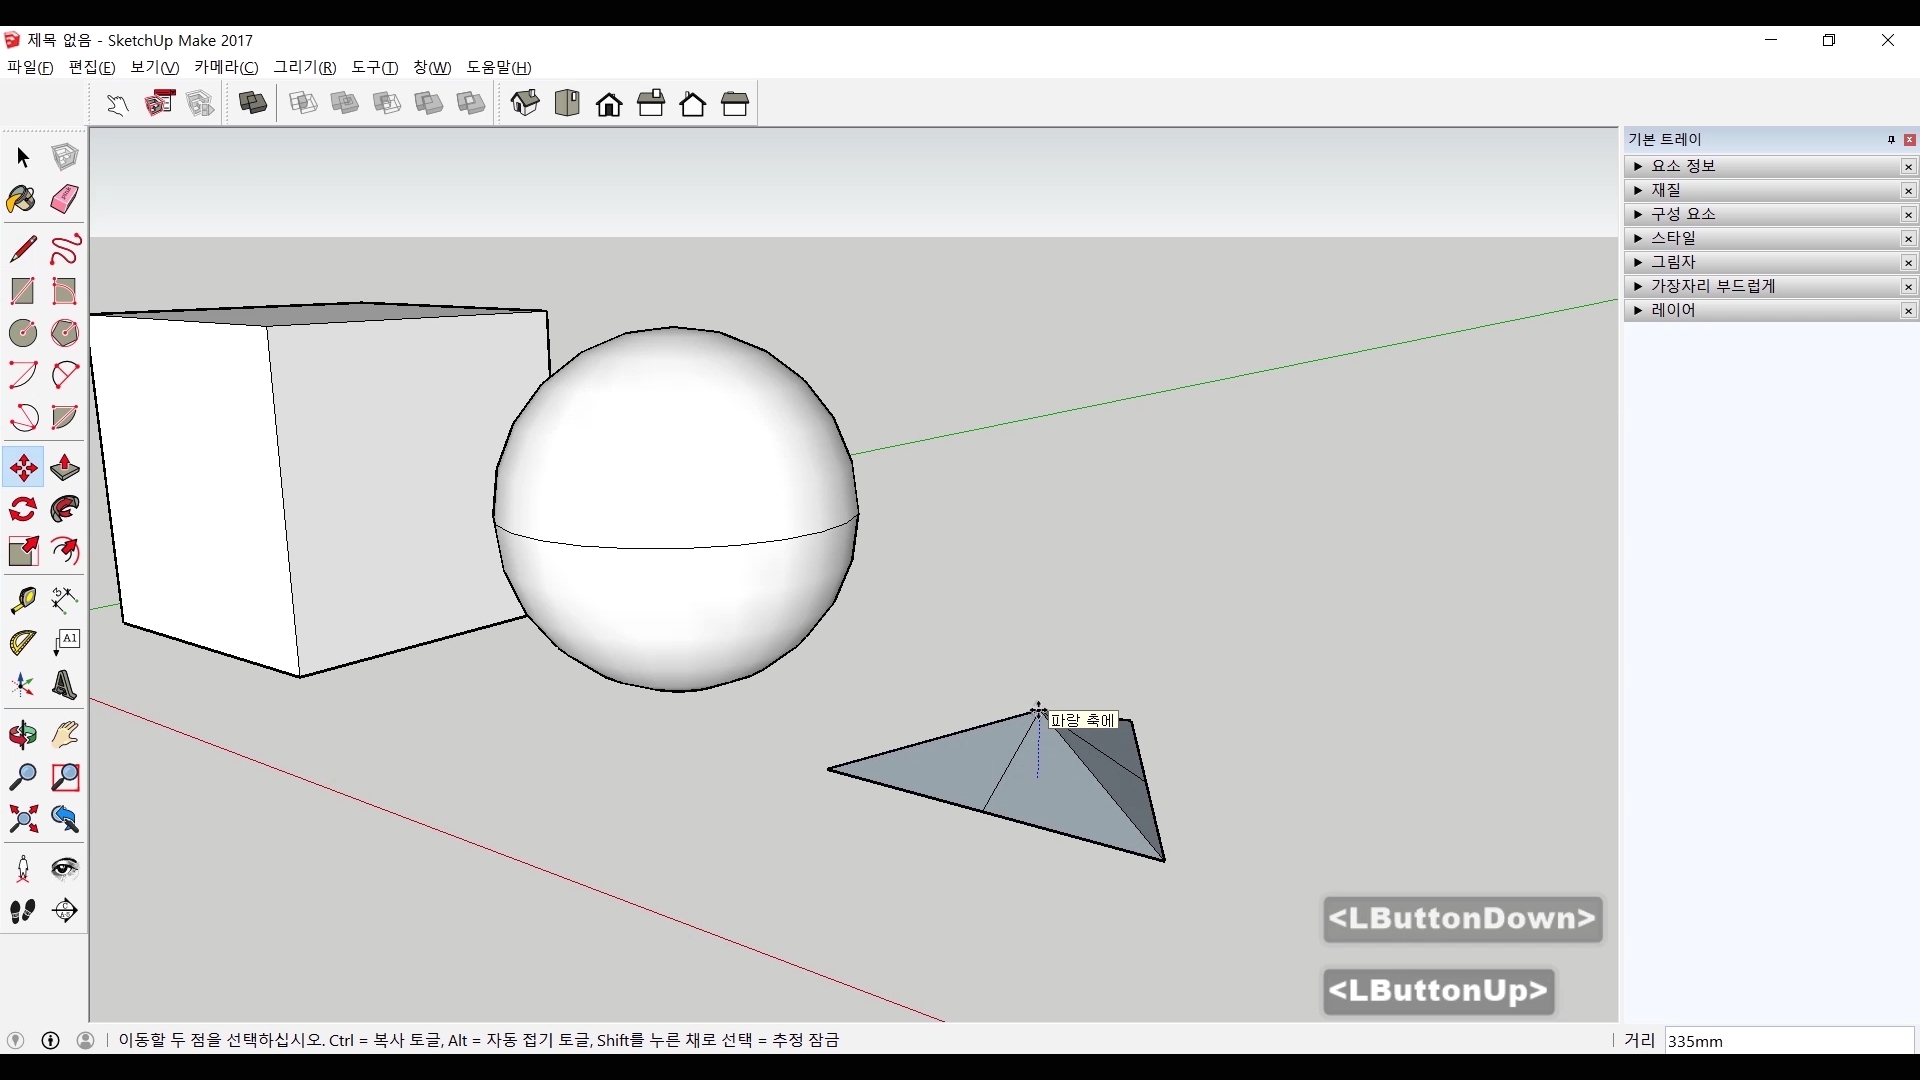Viewport: 1920px width, 1080px height.
Task: Click the Zoom Extents tool
Action: [x=23, y=820]
